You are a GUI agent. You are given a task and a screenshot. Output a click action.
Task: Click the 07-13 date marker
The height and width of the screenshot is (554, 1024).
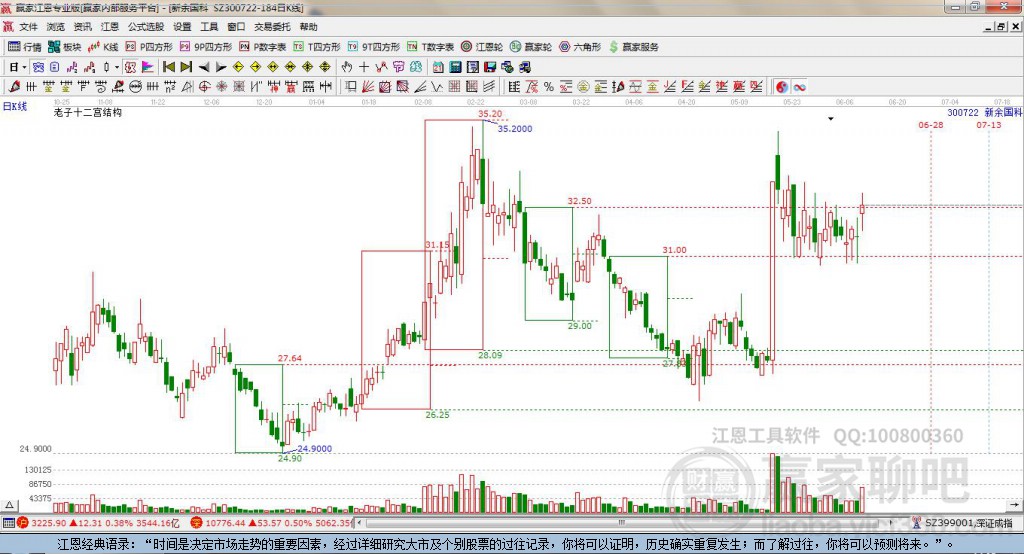tap(989, 125)
